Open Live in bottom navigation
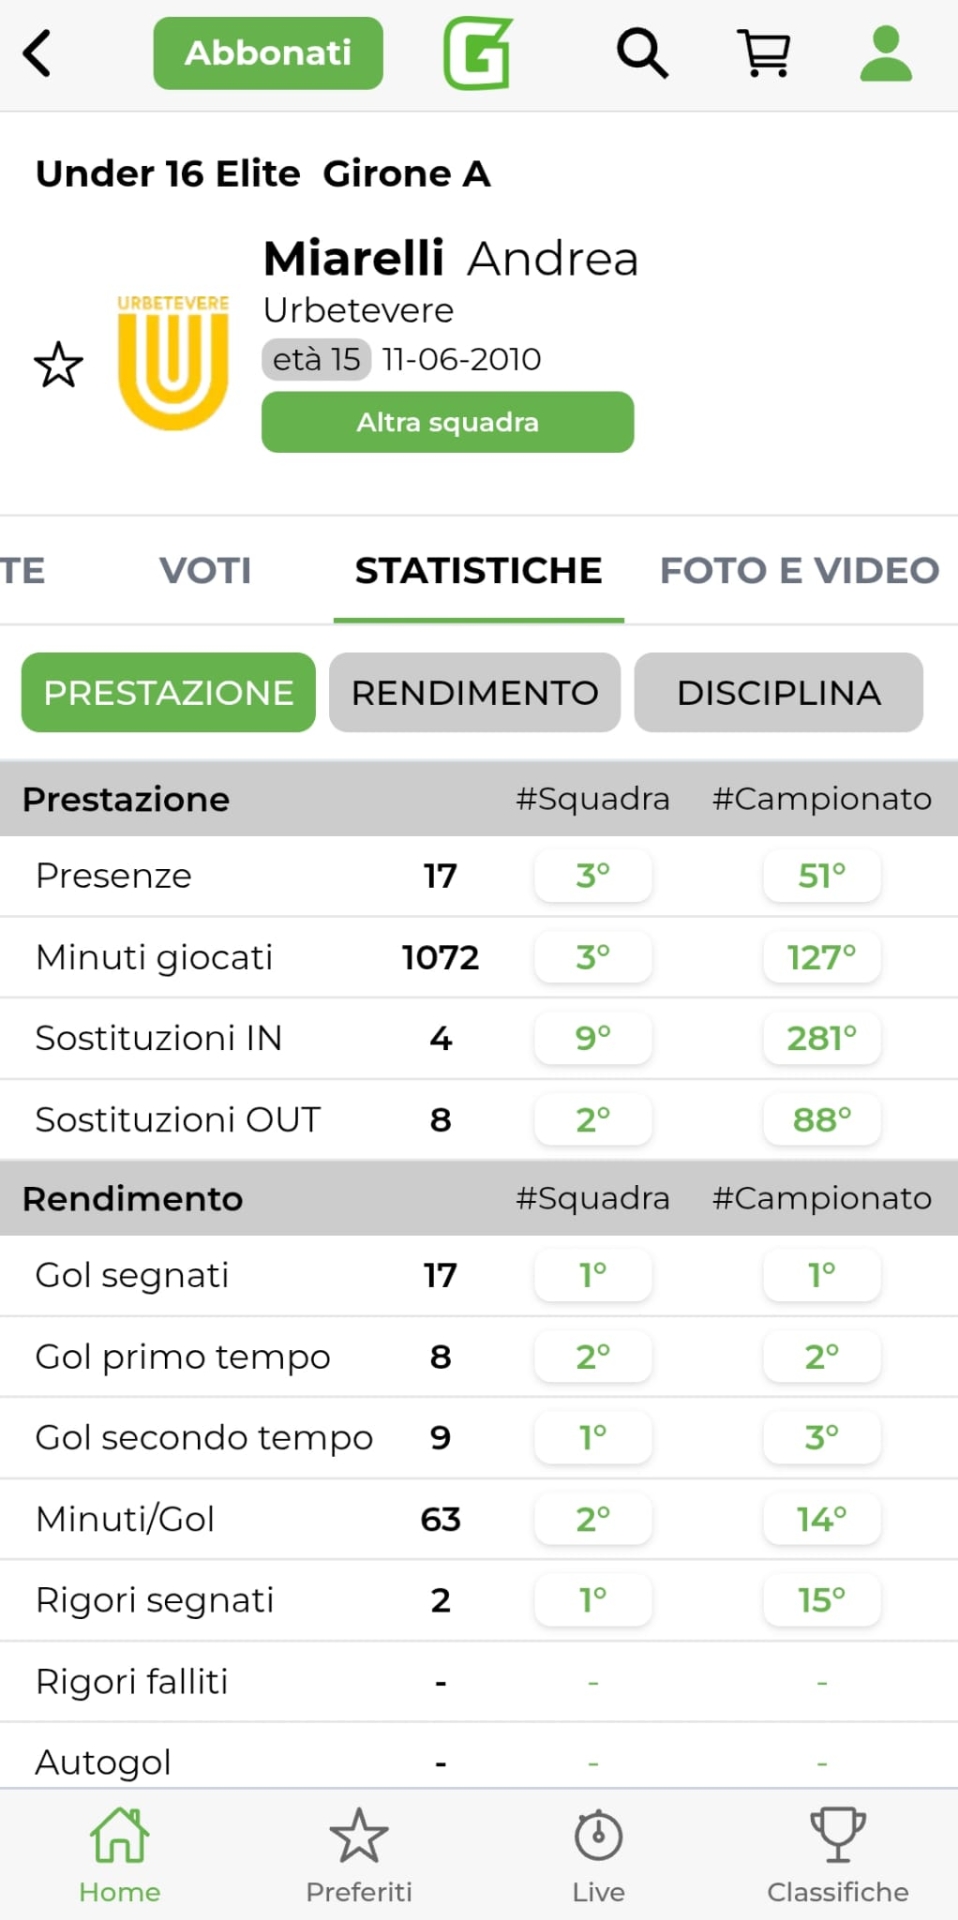This screenshot has width=958, height=1920. pos(598,1855)
